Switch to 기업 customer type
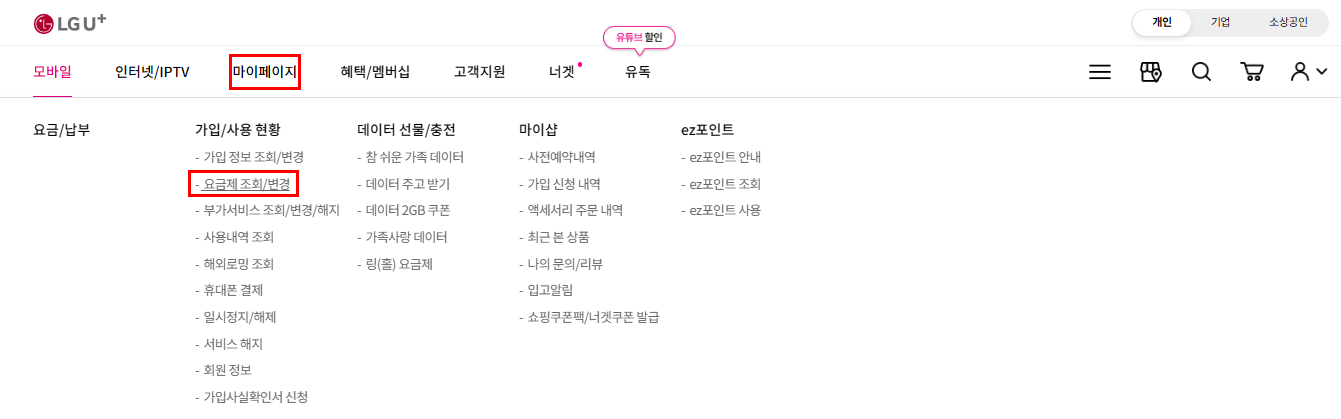 pos(1220,22)
